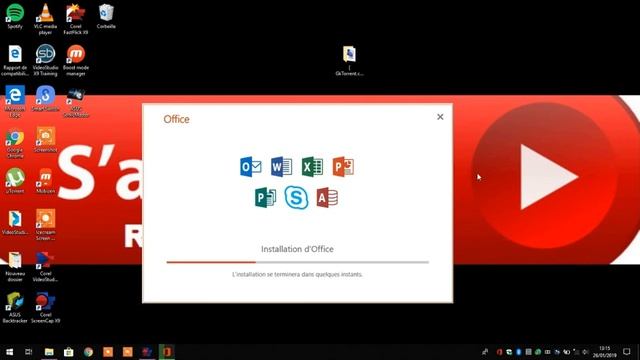The width and height of the screenshot is (640, 360).
Task: Close the Office installation dialog
Action: [x=440, y=117]
